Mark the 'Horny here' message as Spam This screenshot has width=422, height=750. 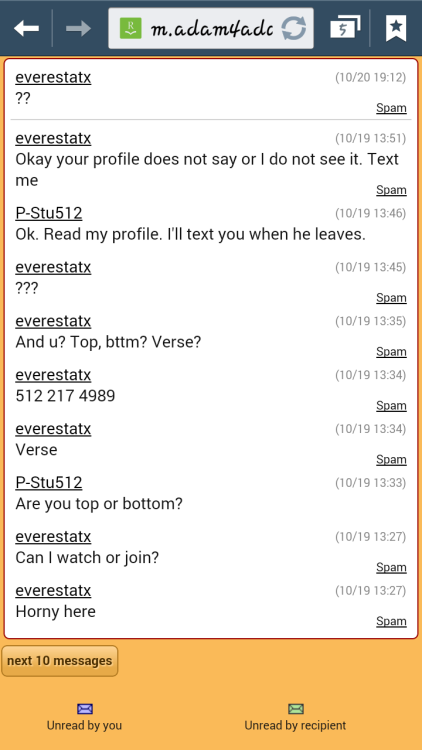391,621
